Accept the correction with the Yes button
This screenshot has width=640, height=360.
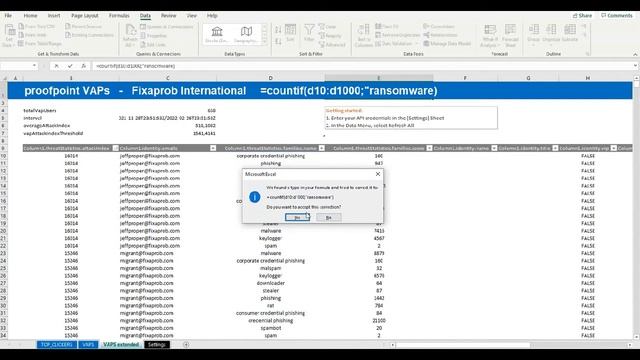(x=297, y=218)
